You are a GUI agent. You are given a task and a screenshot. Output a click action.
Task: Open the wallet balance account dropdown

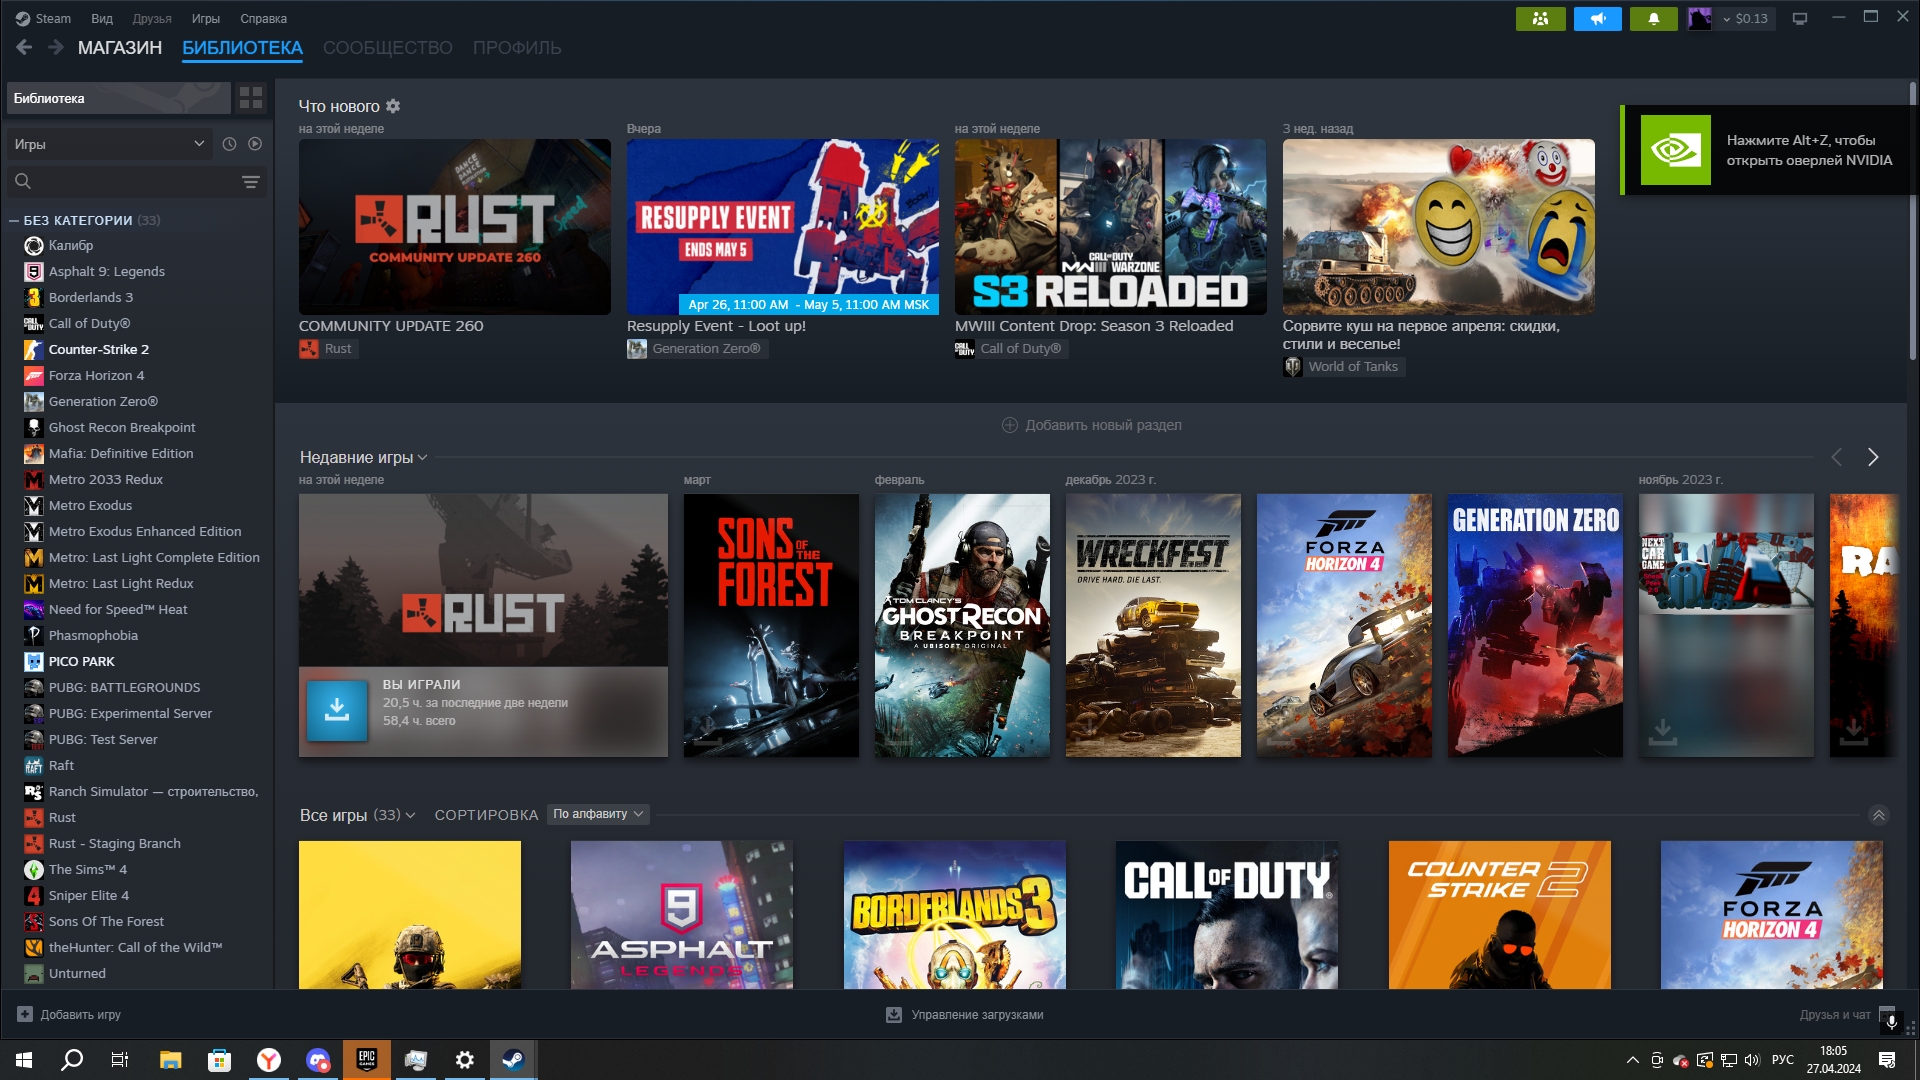[x=1746, y=18]
